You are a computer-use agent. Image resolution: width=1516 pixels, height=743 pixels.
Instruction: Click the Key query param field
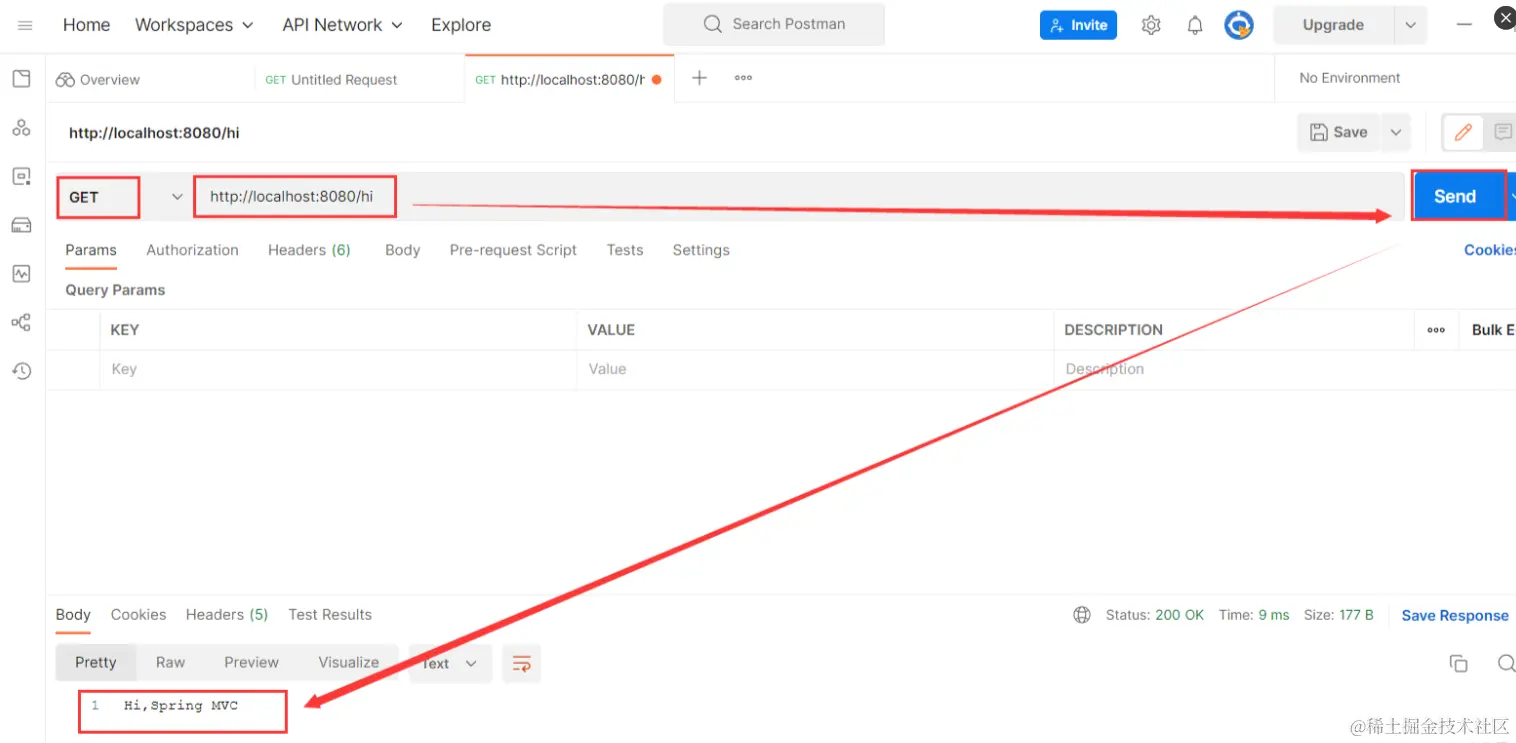[x=338, y=369]
